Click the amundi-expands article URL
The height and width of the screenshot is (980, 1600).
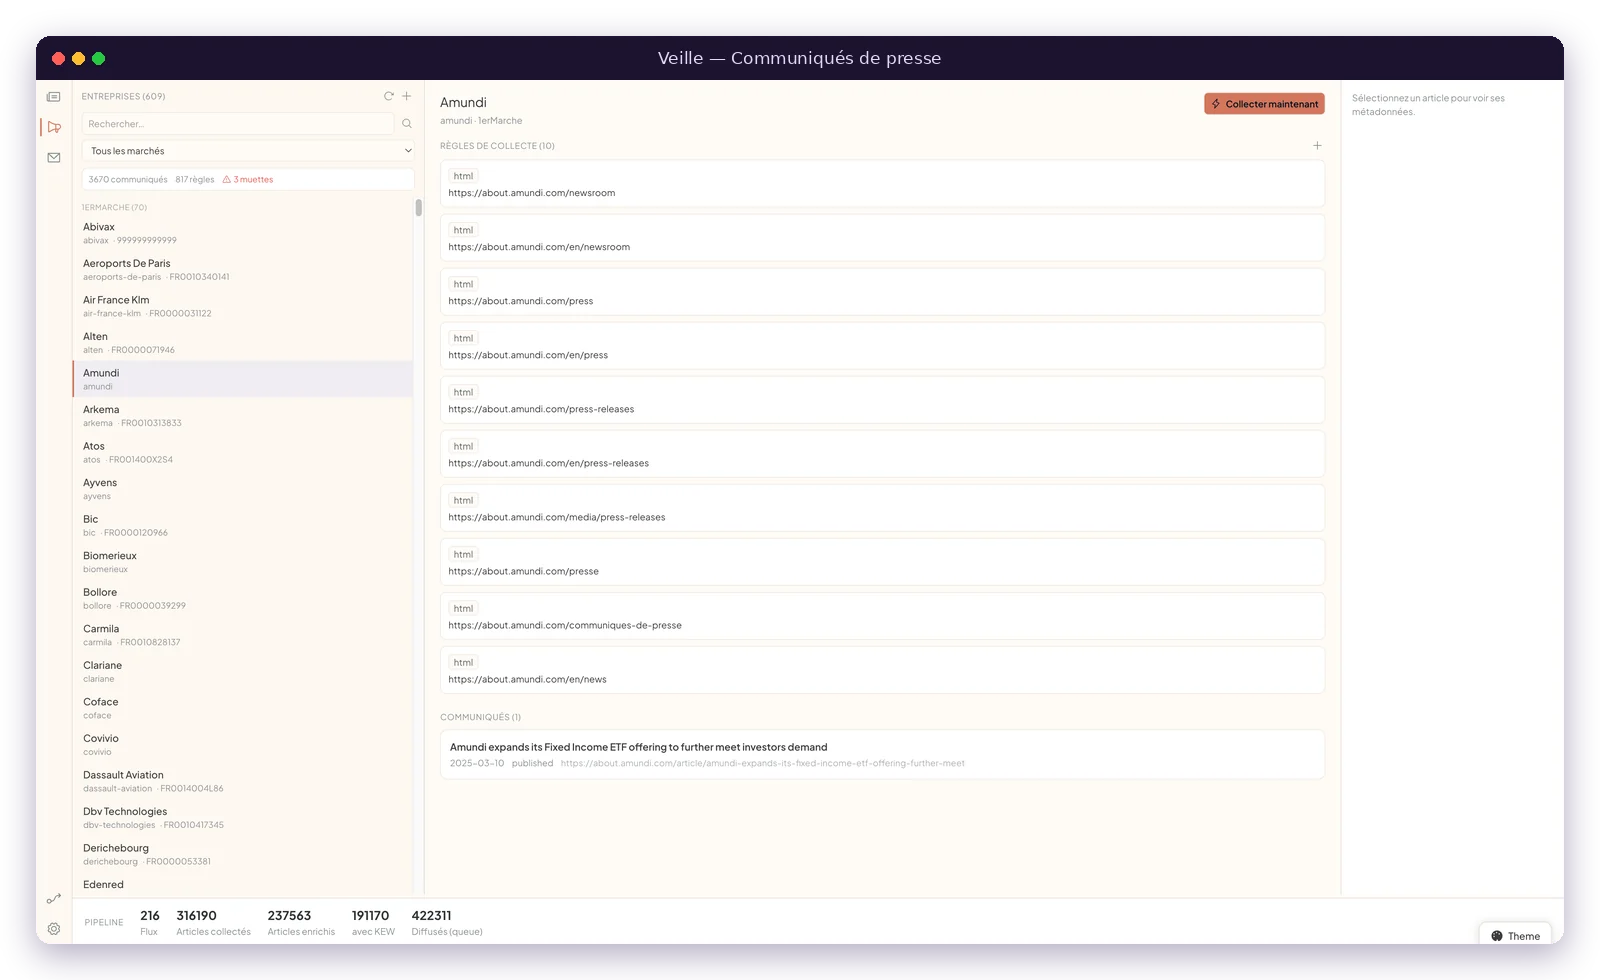(x=763, y=763)
